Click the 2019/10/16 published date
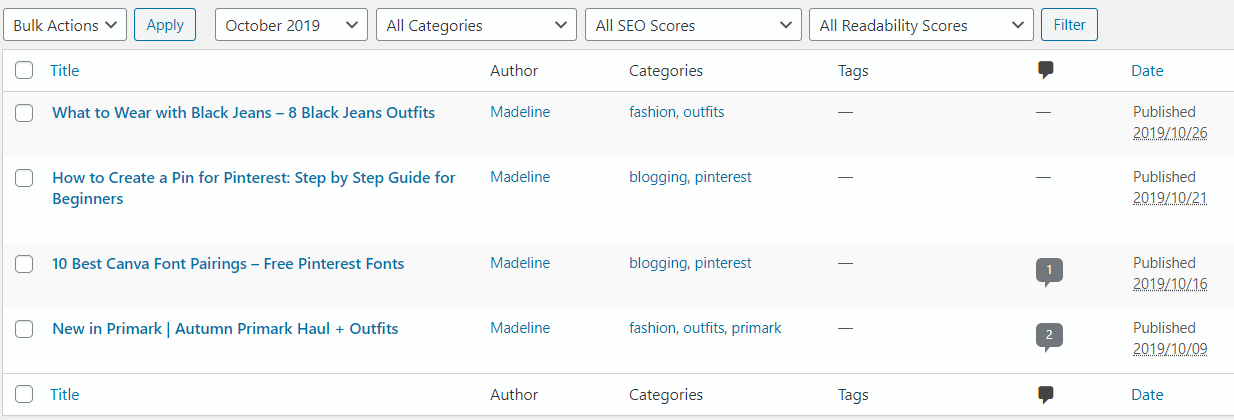The height and width of the screenshot is (420, 1234). (x=1170, y=284)
